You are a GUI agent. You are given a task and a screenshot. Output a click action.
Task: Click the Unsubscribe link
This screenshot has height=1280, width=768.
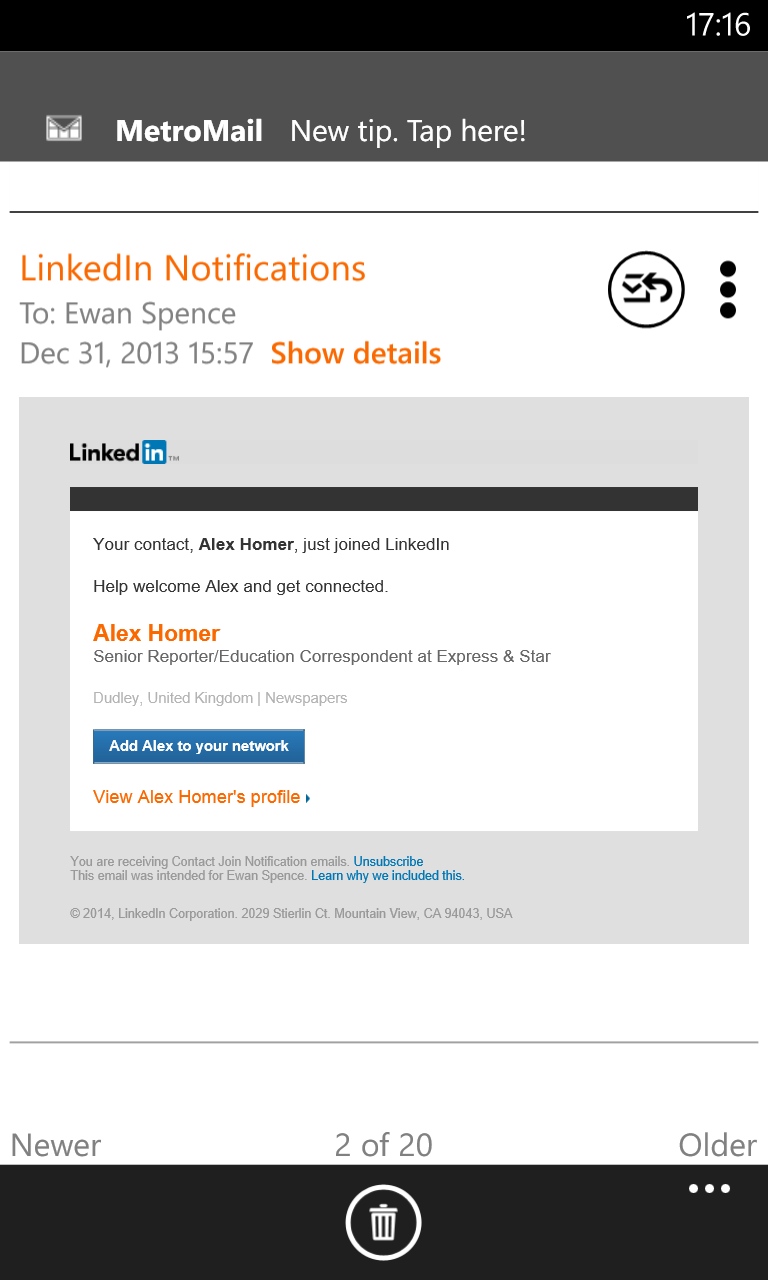[x=388, y=861]
